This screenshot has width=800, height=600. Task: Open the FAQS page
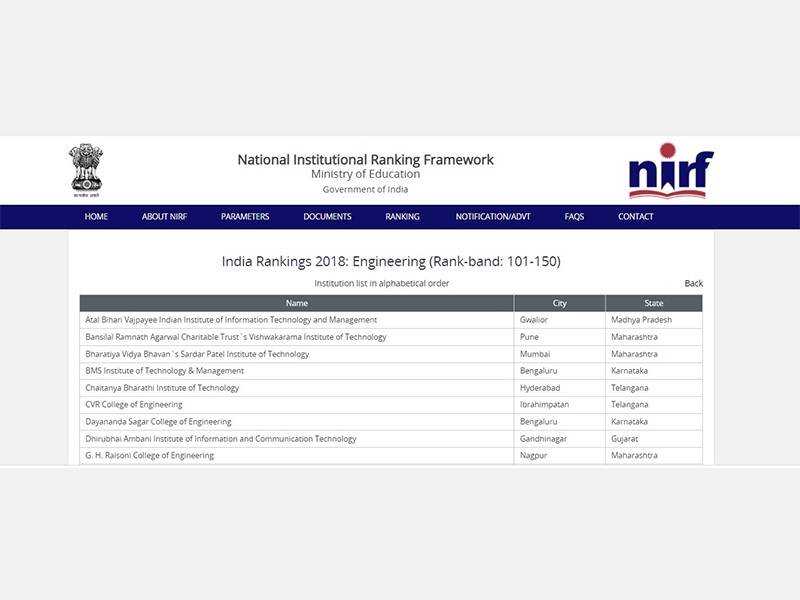tap(574, 216)
